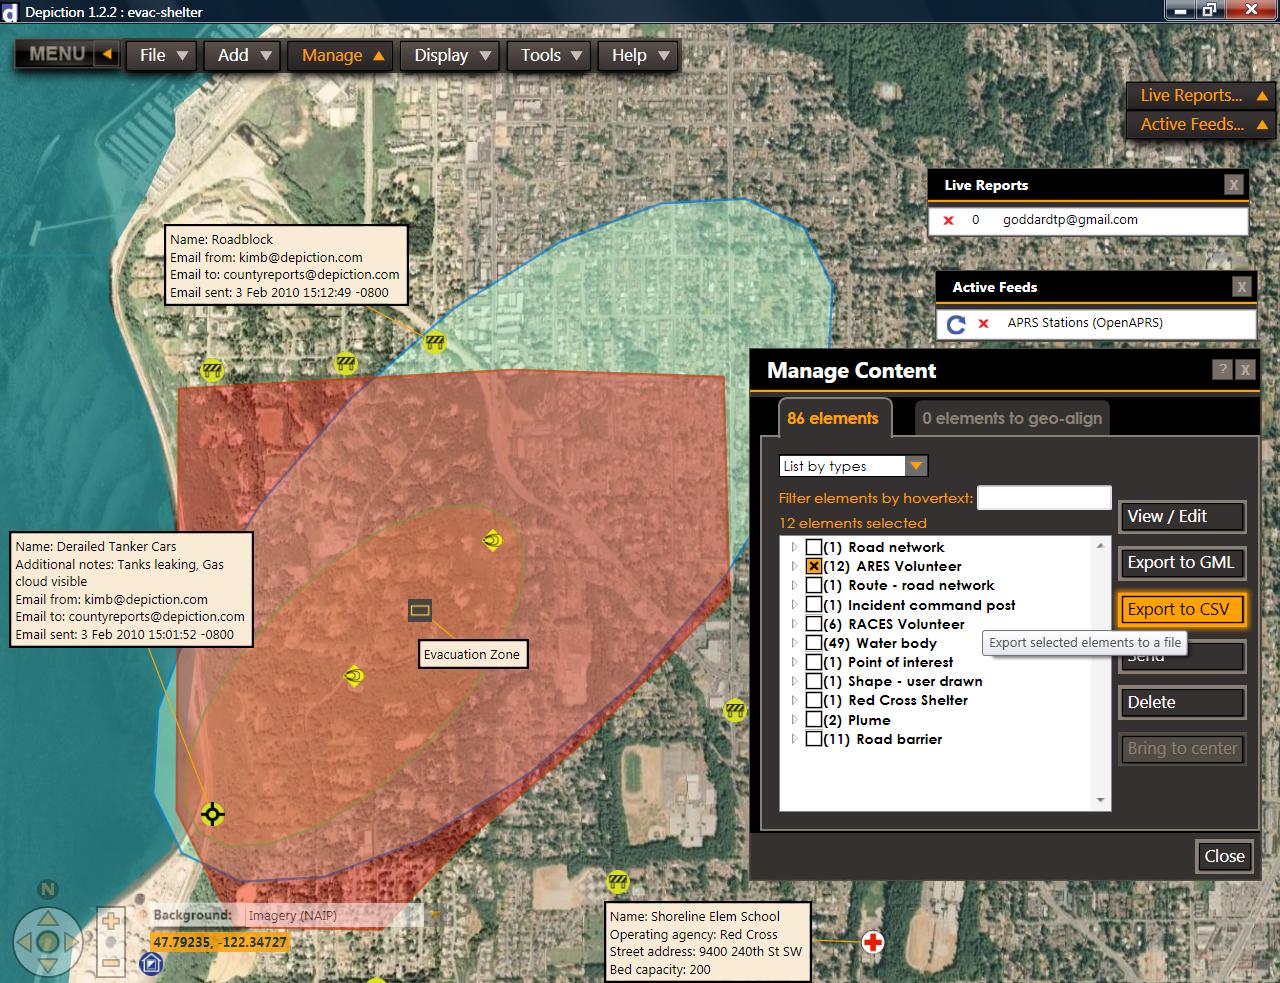The width and height of the screenshot is (1280, 983).
Task: Switch to elements to geo-align tab
Action: click(1011, 418)
